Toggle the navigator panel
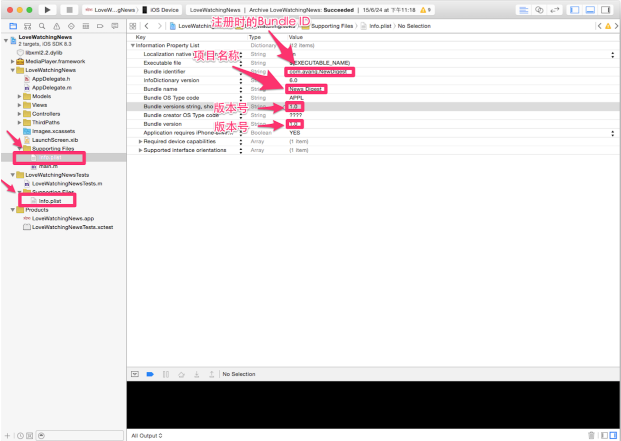621x441 pixels. pyautogui.click(x=575, y=10)
